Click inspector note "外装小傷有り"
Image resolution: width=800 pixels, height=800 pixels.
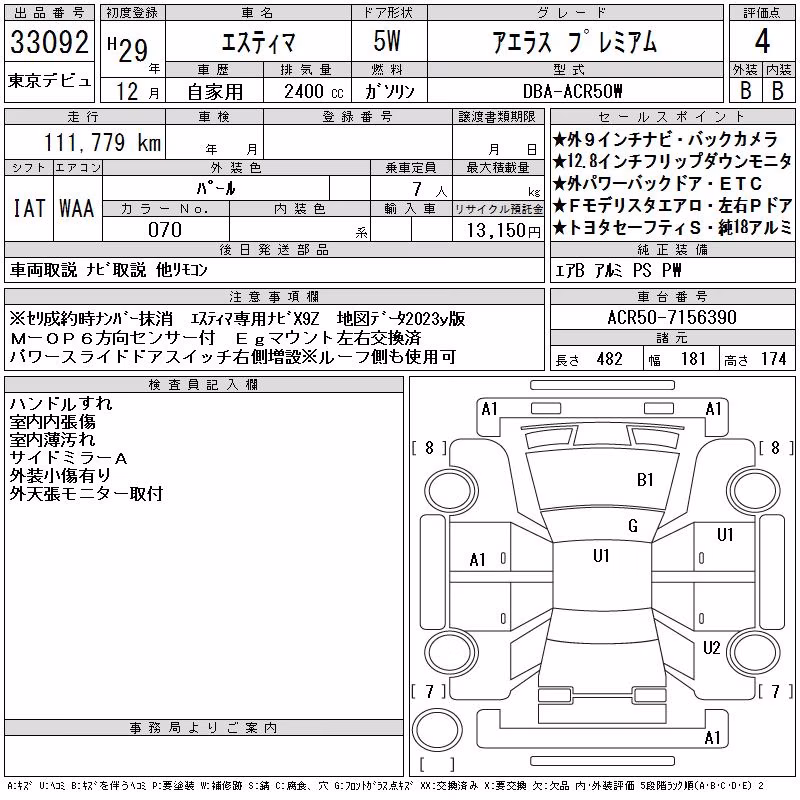point(60,476)
